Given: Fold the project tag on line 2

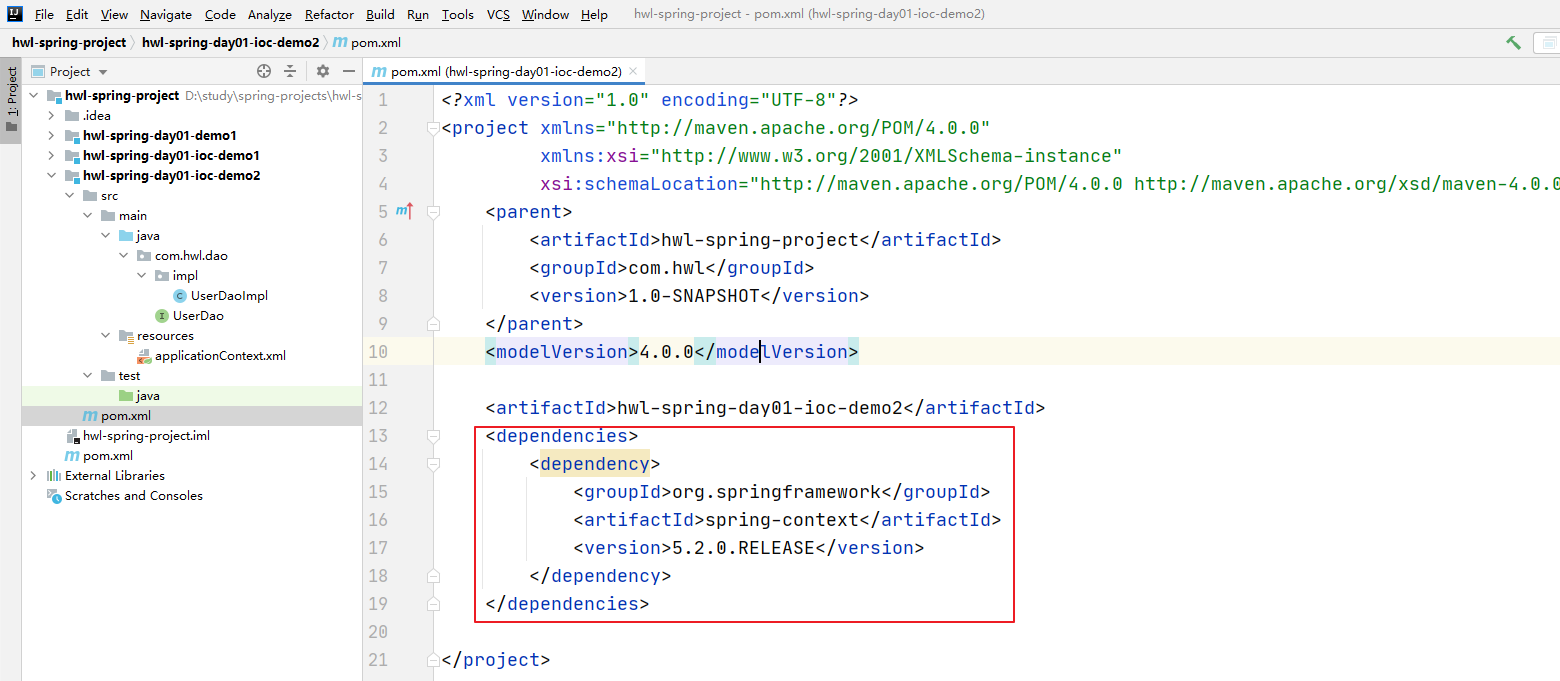Looking at the screenshot, I should (x=432, y=128).
